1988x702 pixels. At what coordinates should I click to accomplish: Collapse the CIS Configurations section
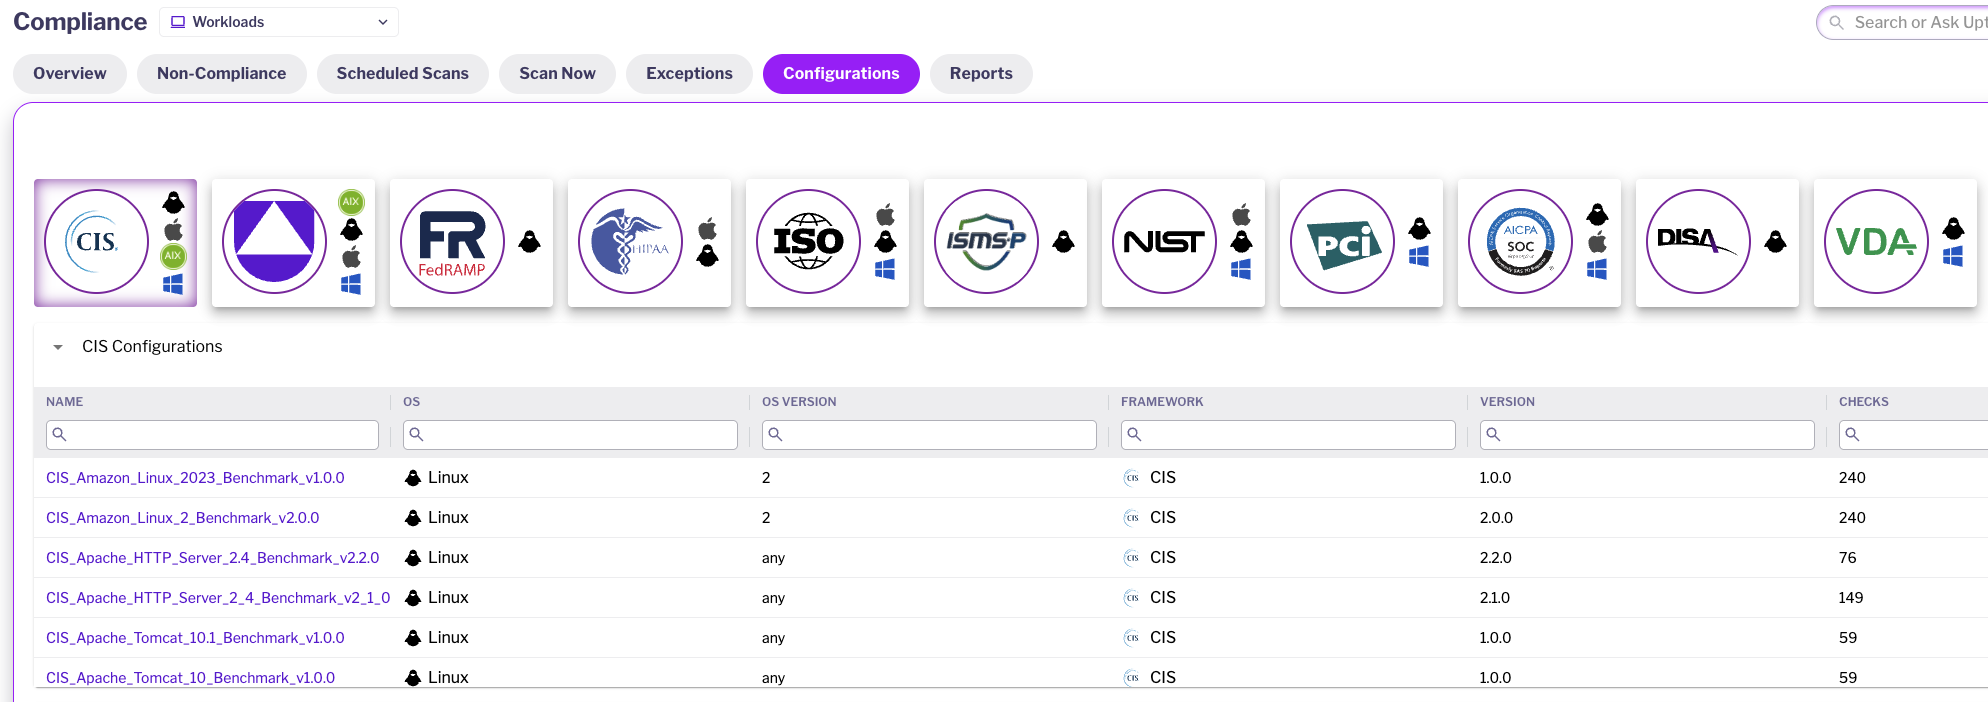tap(58, 347)
